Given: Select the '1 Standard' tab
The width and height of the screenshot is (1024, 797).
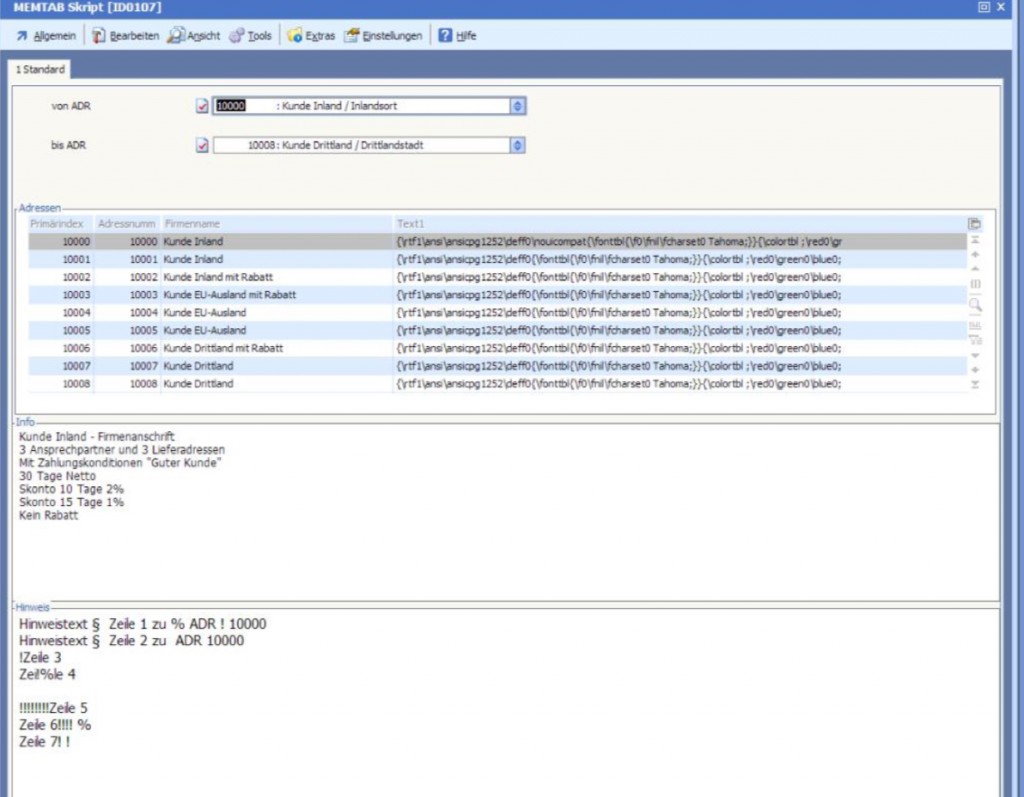Looking at the screenshot, I should [x=41, y=70].
